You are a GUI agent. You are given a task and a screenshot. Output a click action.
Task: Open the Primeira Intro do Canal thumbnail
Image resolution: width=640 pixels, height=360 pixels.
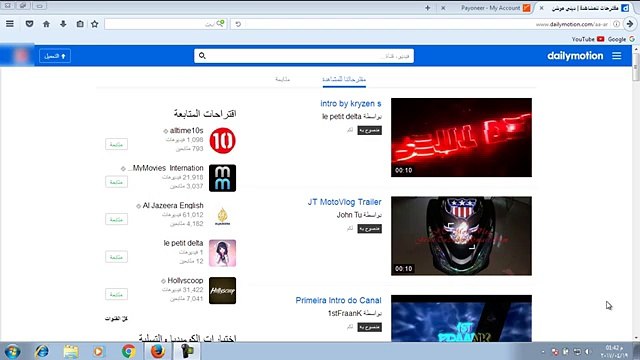461,318
